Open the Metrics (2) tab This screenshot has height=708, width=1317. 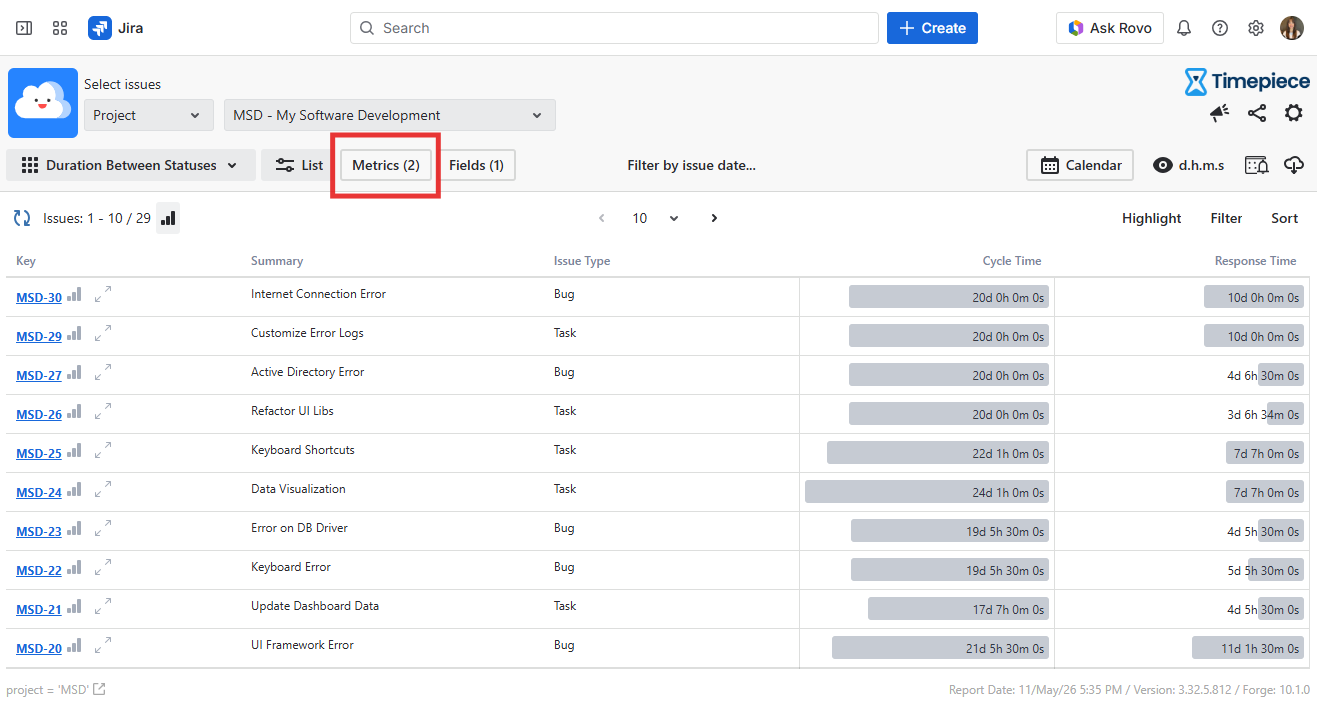point(386,165)
